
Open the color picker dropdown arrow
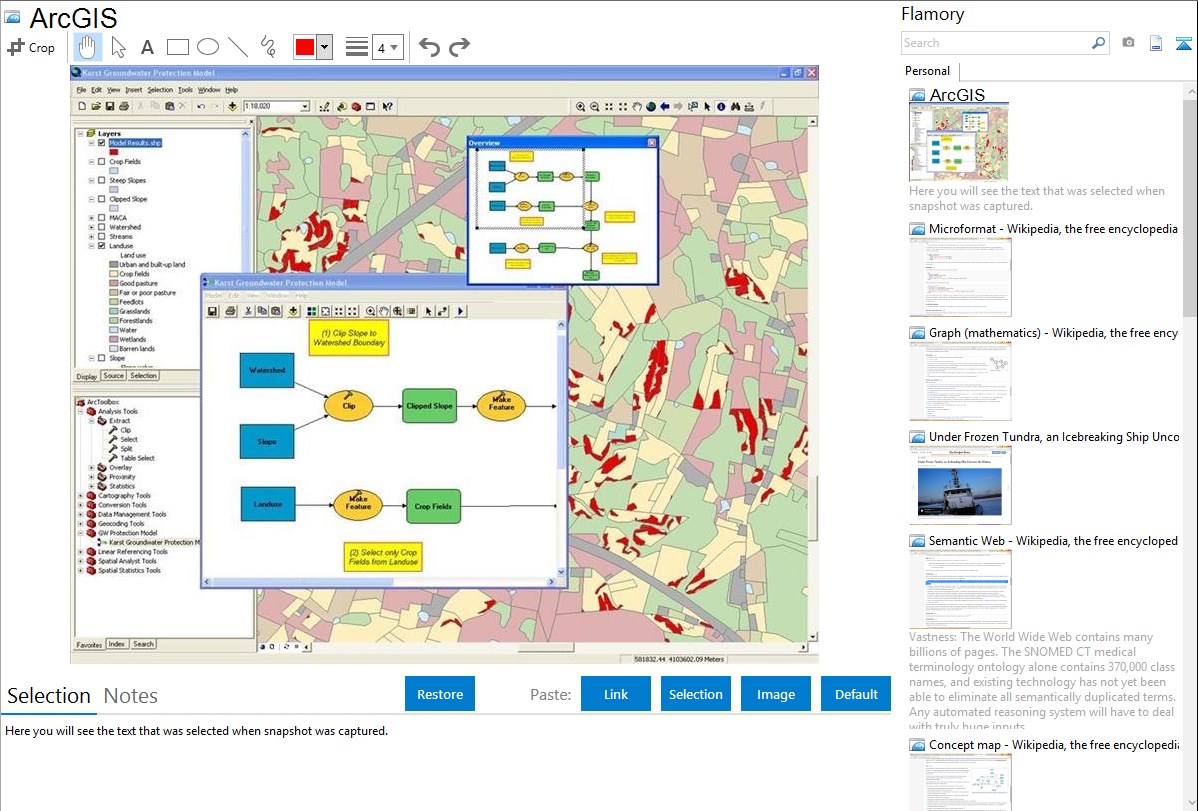coord(325,47)
